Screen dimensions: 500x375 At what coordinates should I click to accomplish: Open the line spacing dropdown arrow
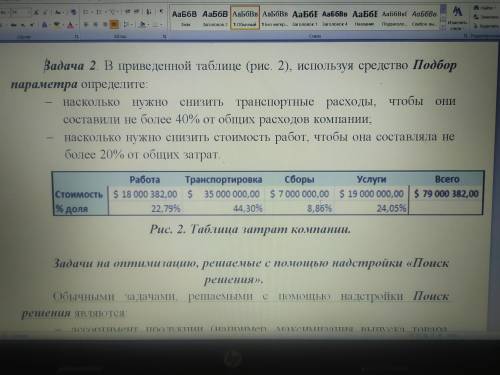coord(132,25)
